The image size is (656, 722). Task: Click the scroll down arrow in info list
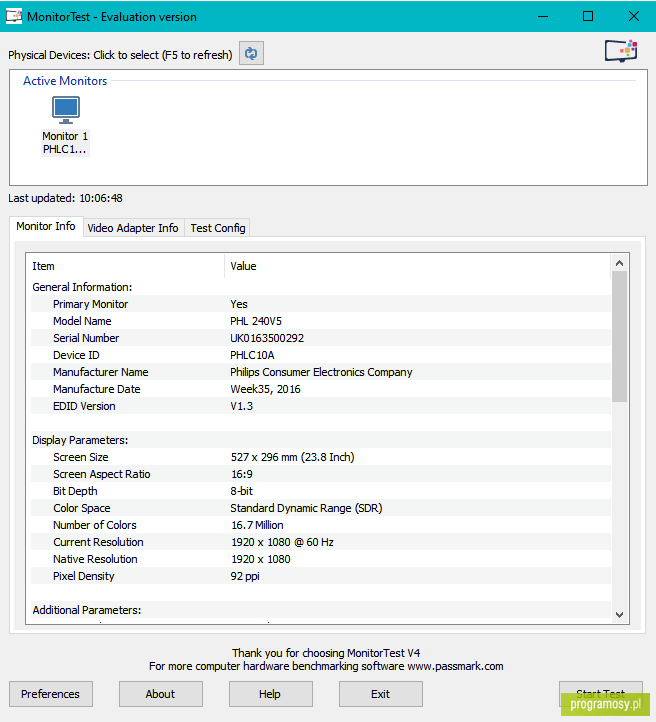pyautogui.click(x=620, y=615)
